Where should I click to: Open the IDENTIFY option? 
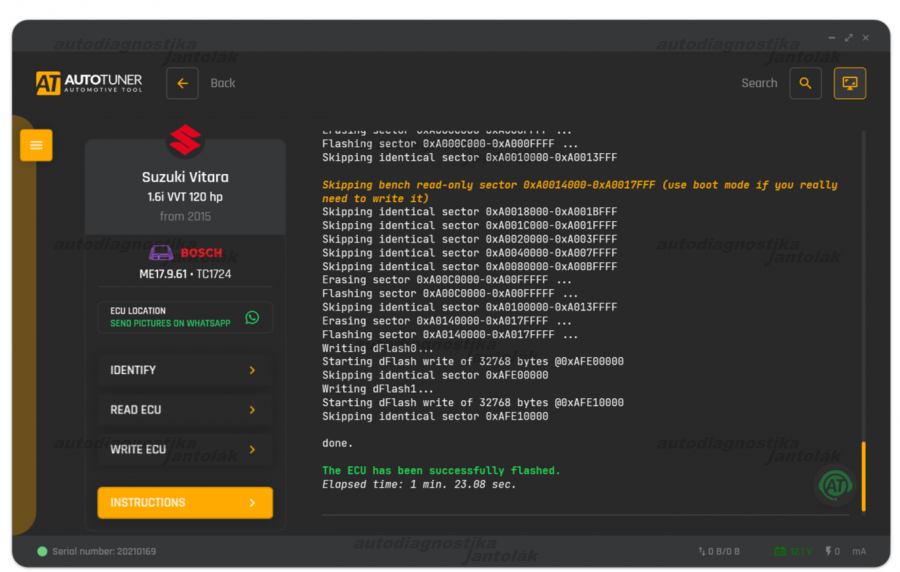(185, 370)
